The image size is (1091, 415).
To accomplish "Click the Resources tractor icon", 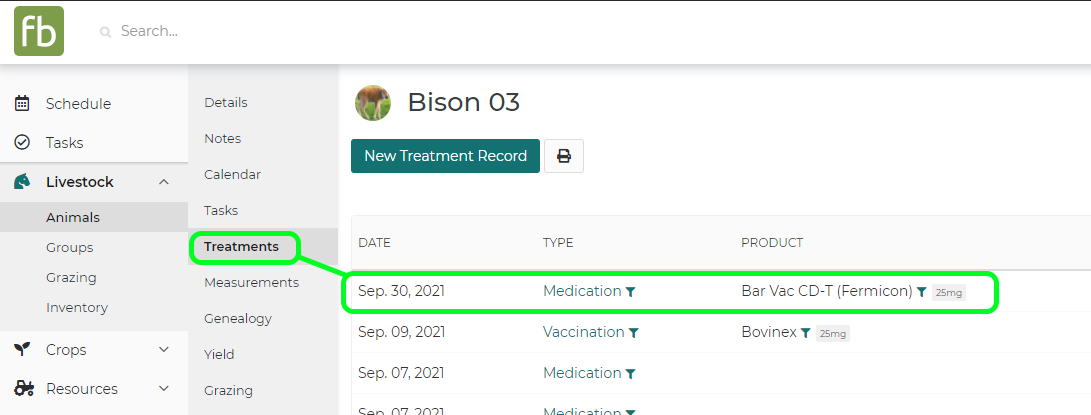I will pyautogui.click(x=22, y=389).
